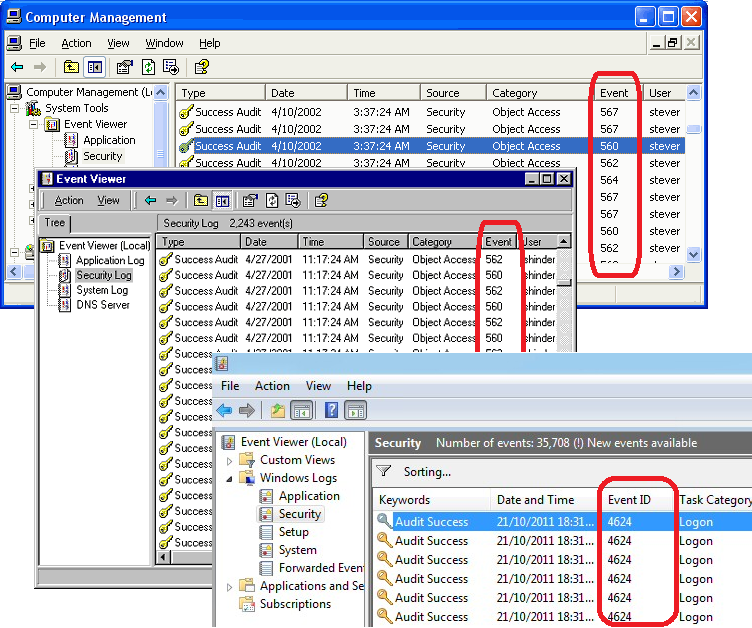The width and height of the screenshot is (752, 628).
Task: Collapse Event Viewer node in Computer Management tree
Action: [34, 125]
